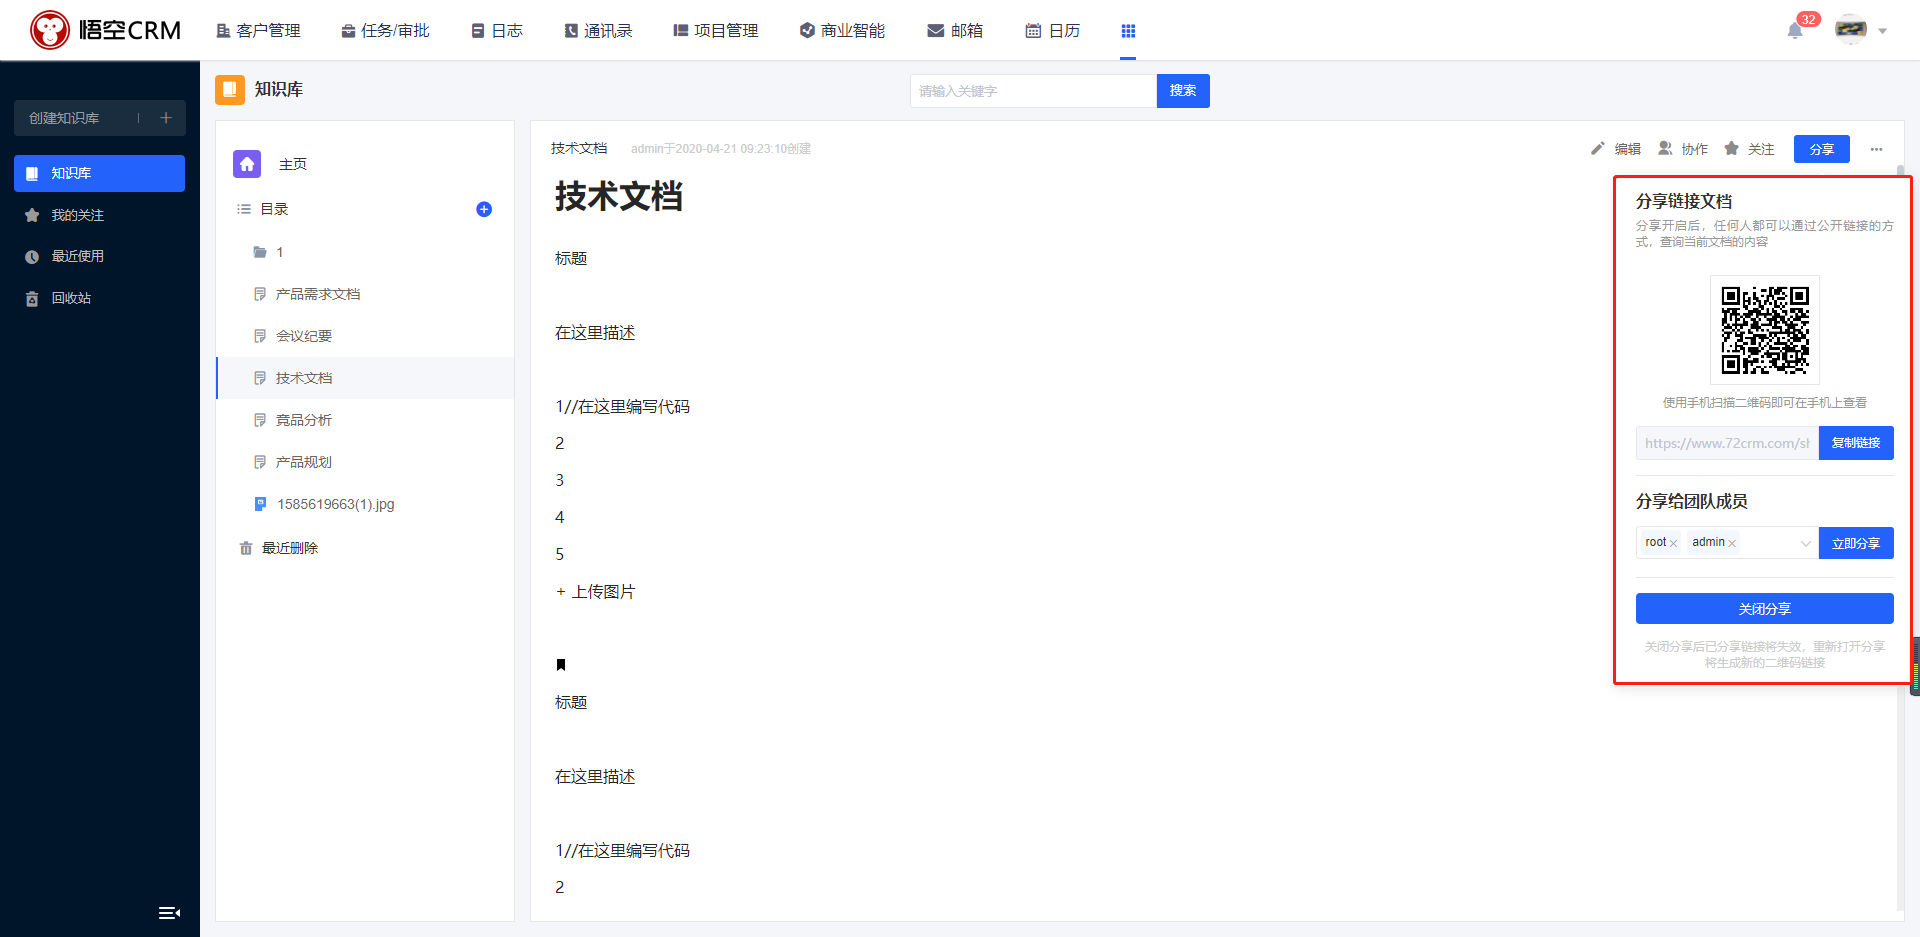Click the share QR code image
This screenshot has width=1920, height=937.
[x=1765, y=330]
